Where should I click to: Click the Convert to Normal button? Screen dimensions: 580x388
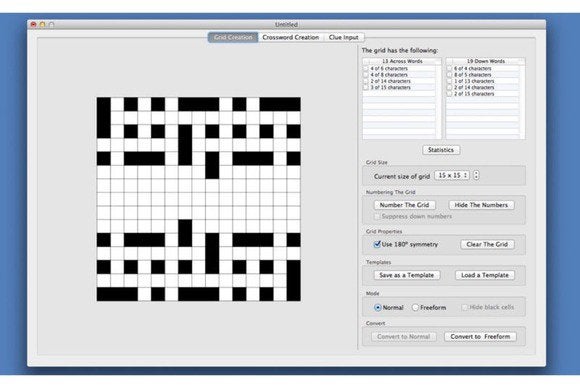point(404,337)
